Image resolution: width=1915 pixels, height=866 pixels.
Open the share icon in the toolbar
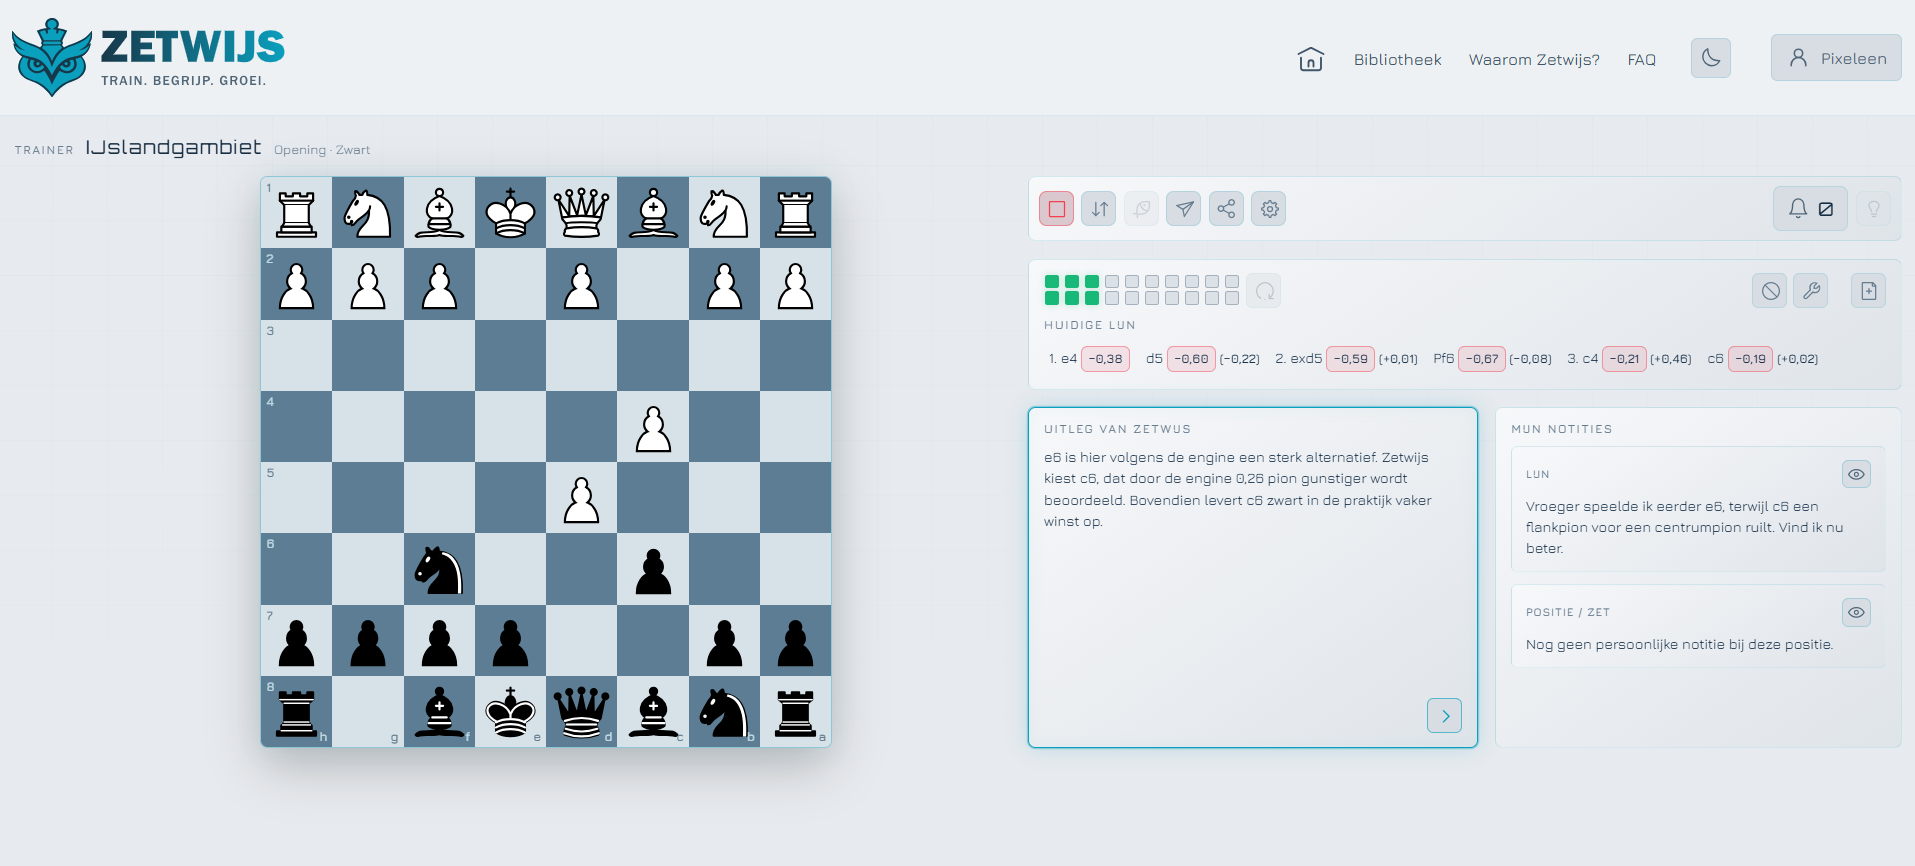1226,209
